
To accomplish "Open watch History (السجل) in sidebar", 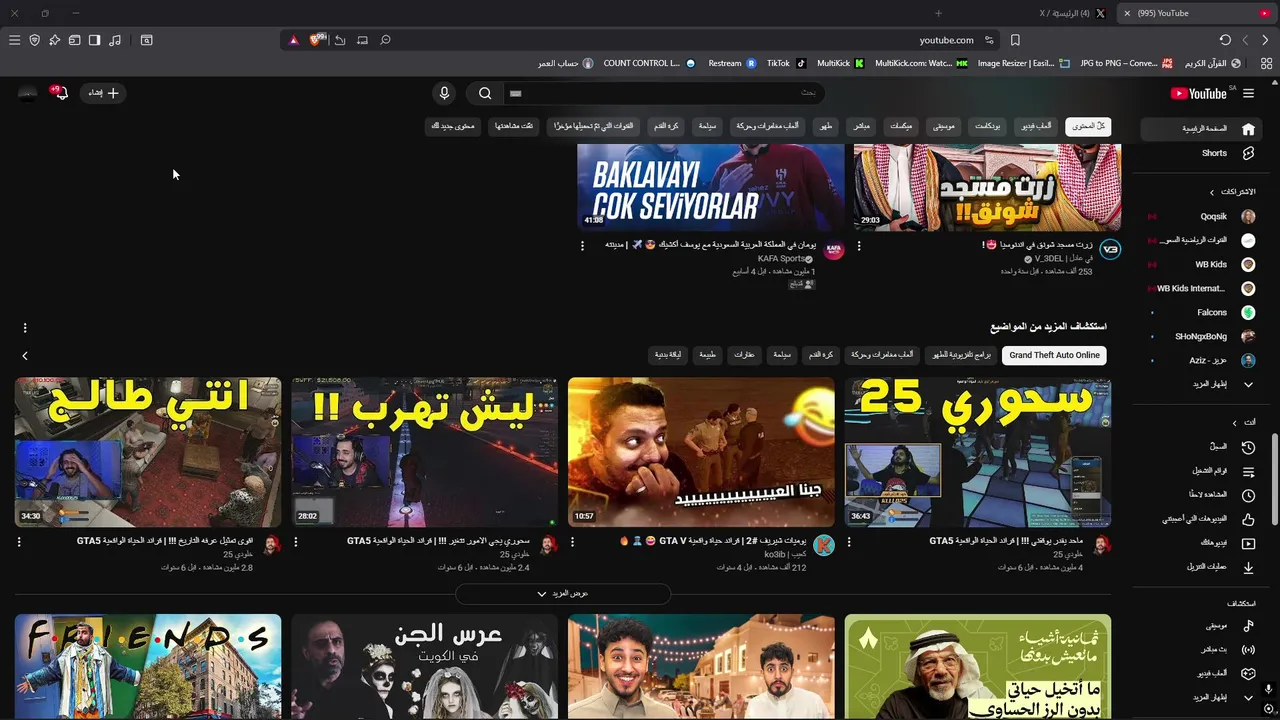I will tap(1200, 447).
